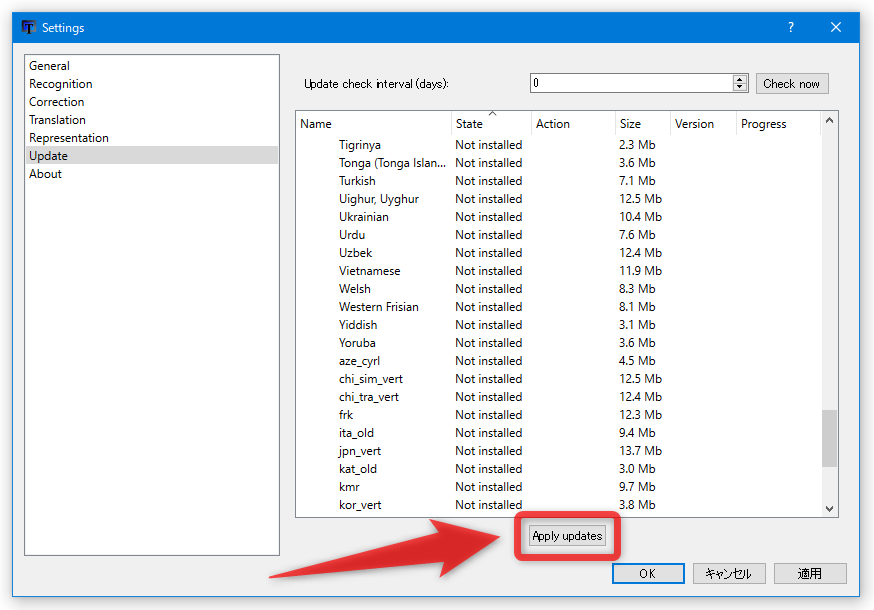Decrease the update check interval value

coord(740,88)
